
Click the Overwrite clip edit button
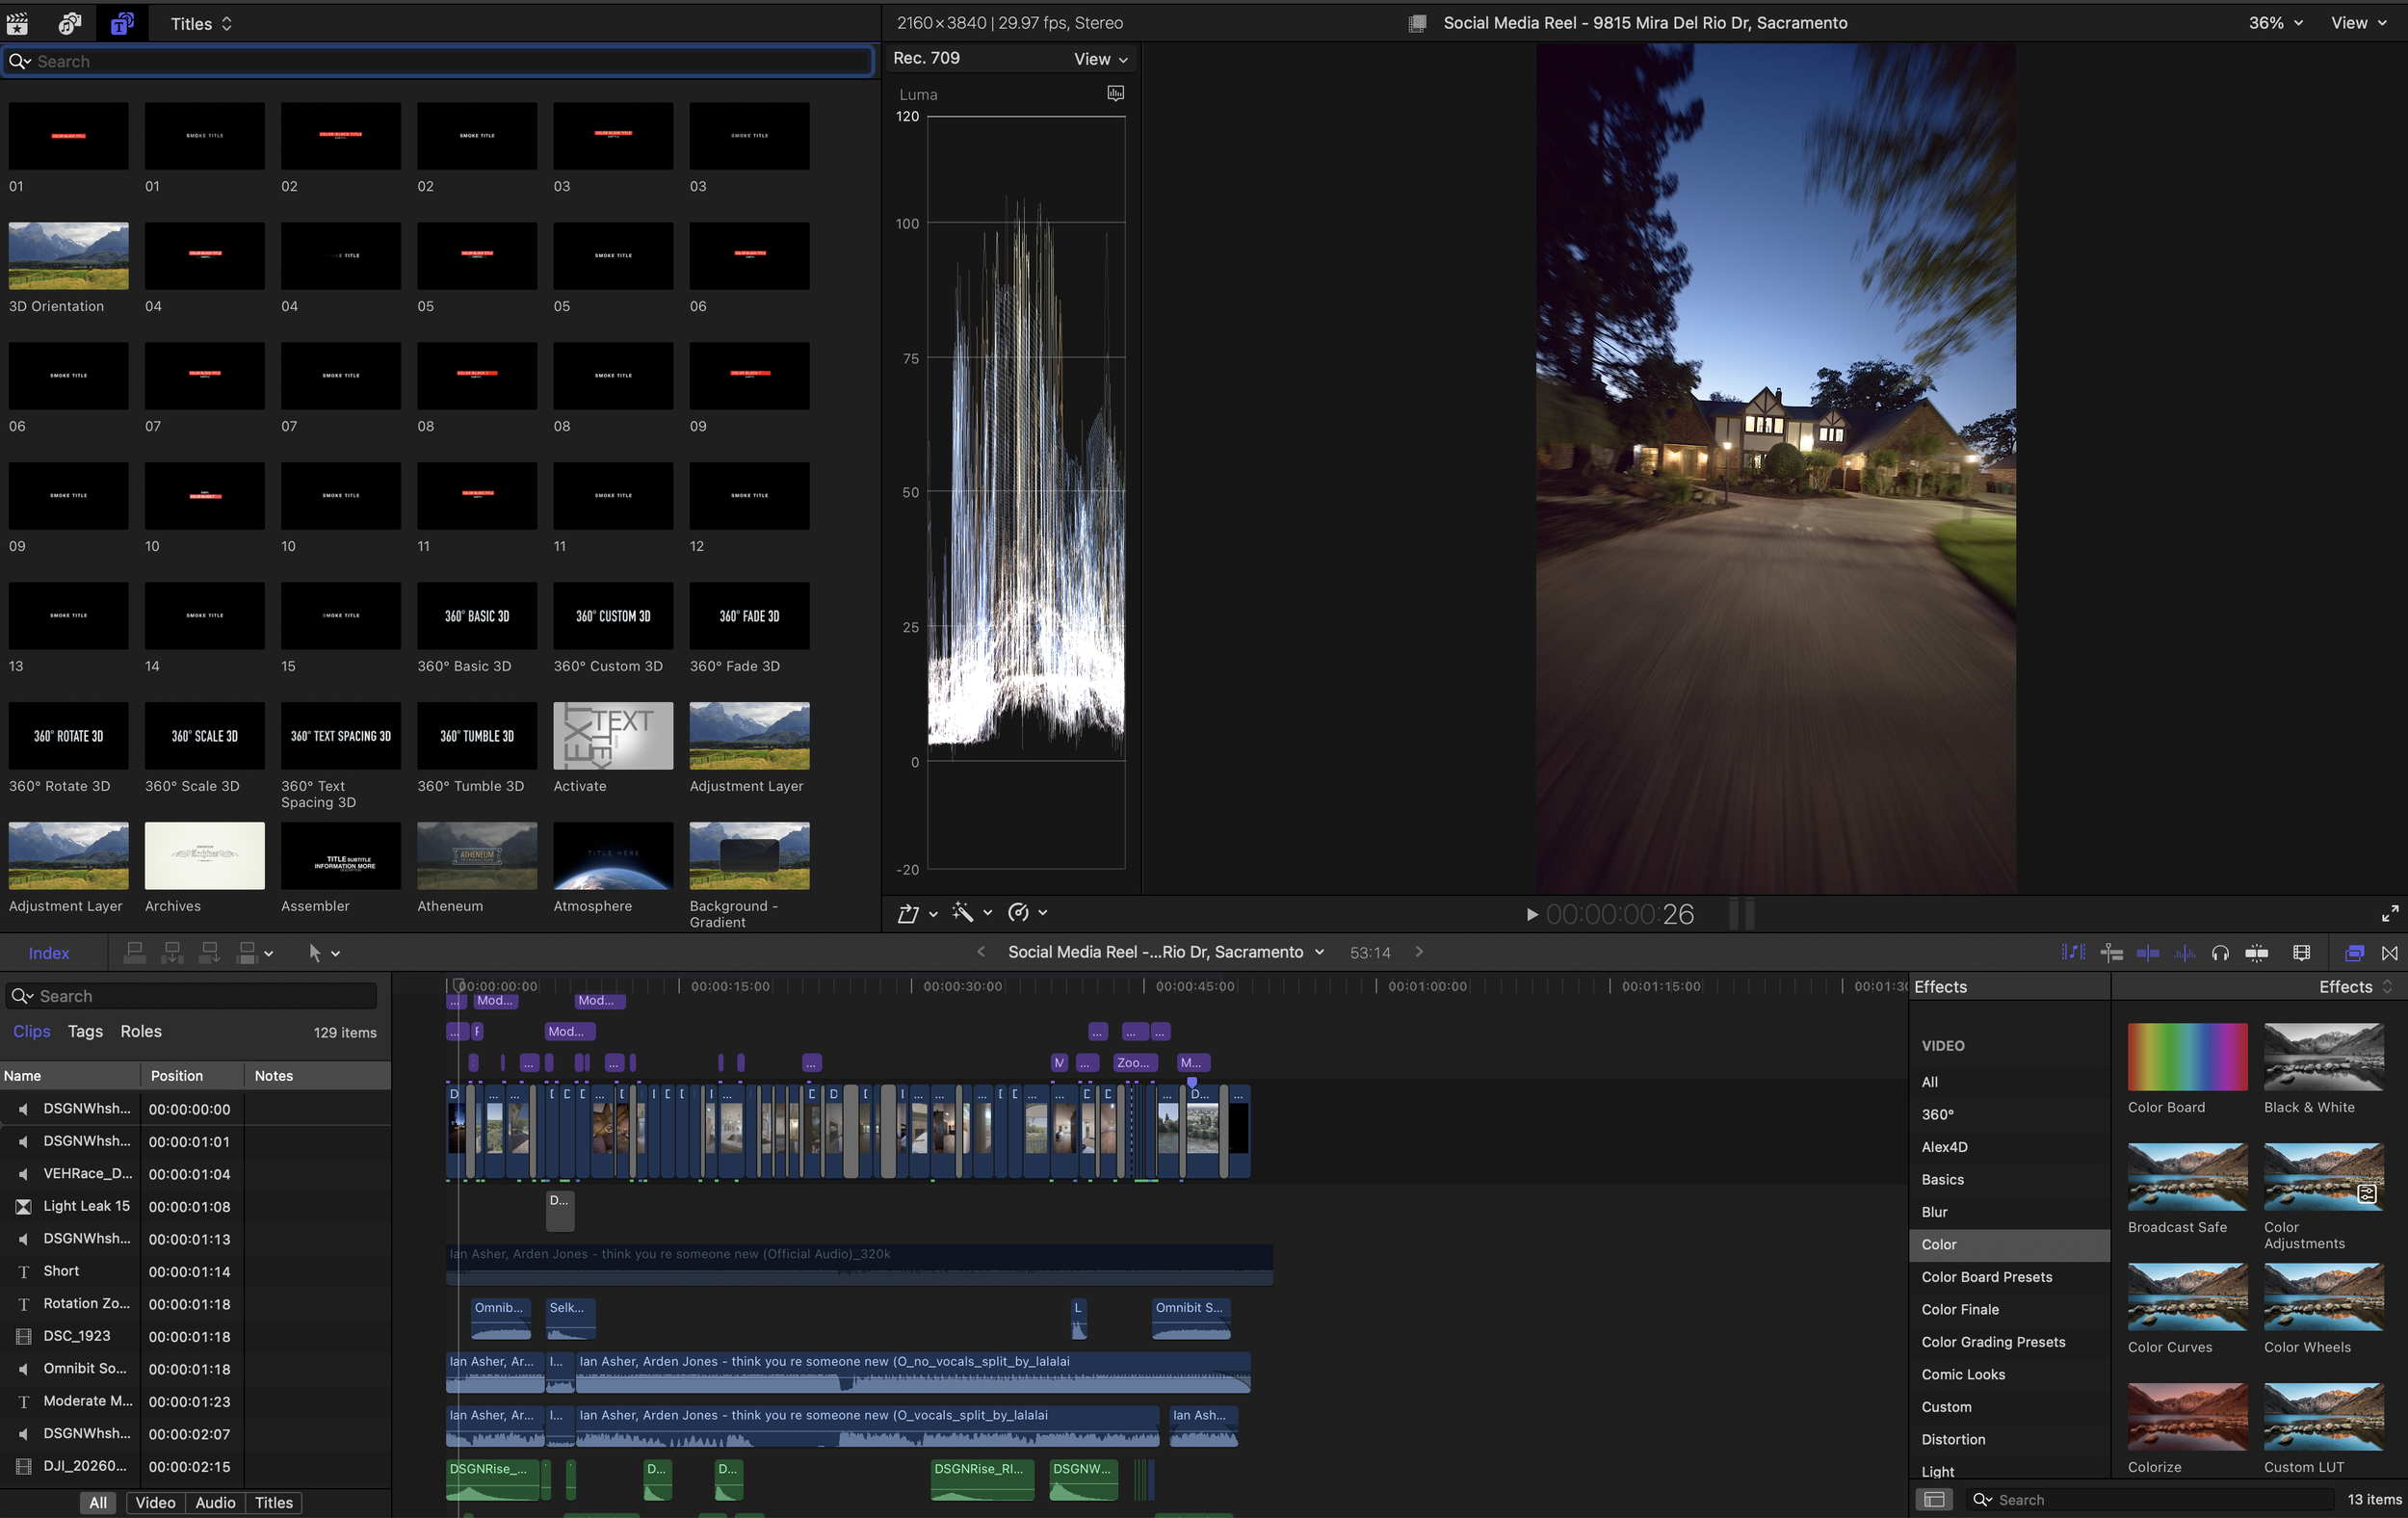tap(247, 952)
